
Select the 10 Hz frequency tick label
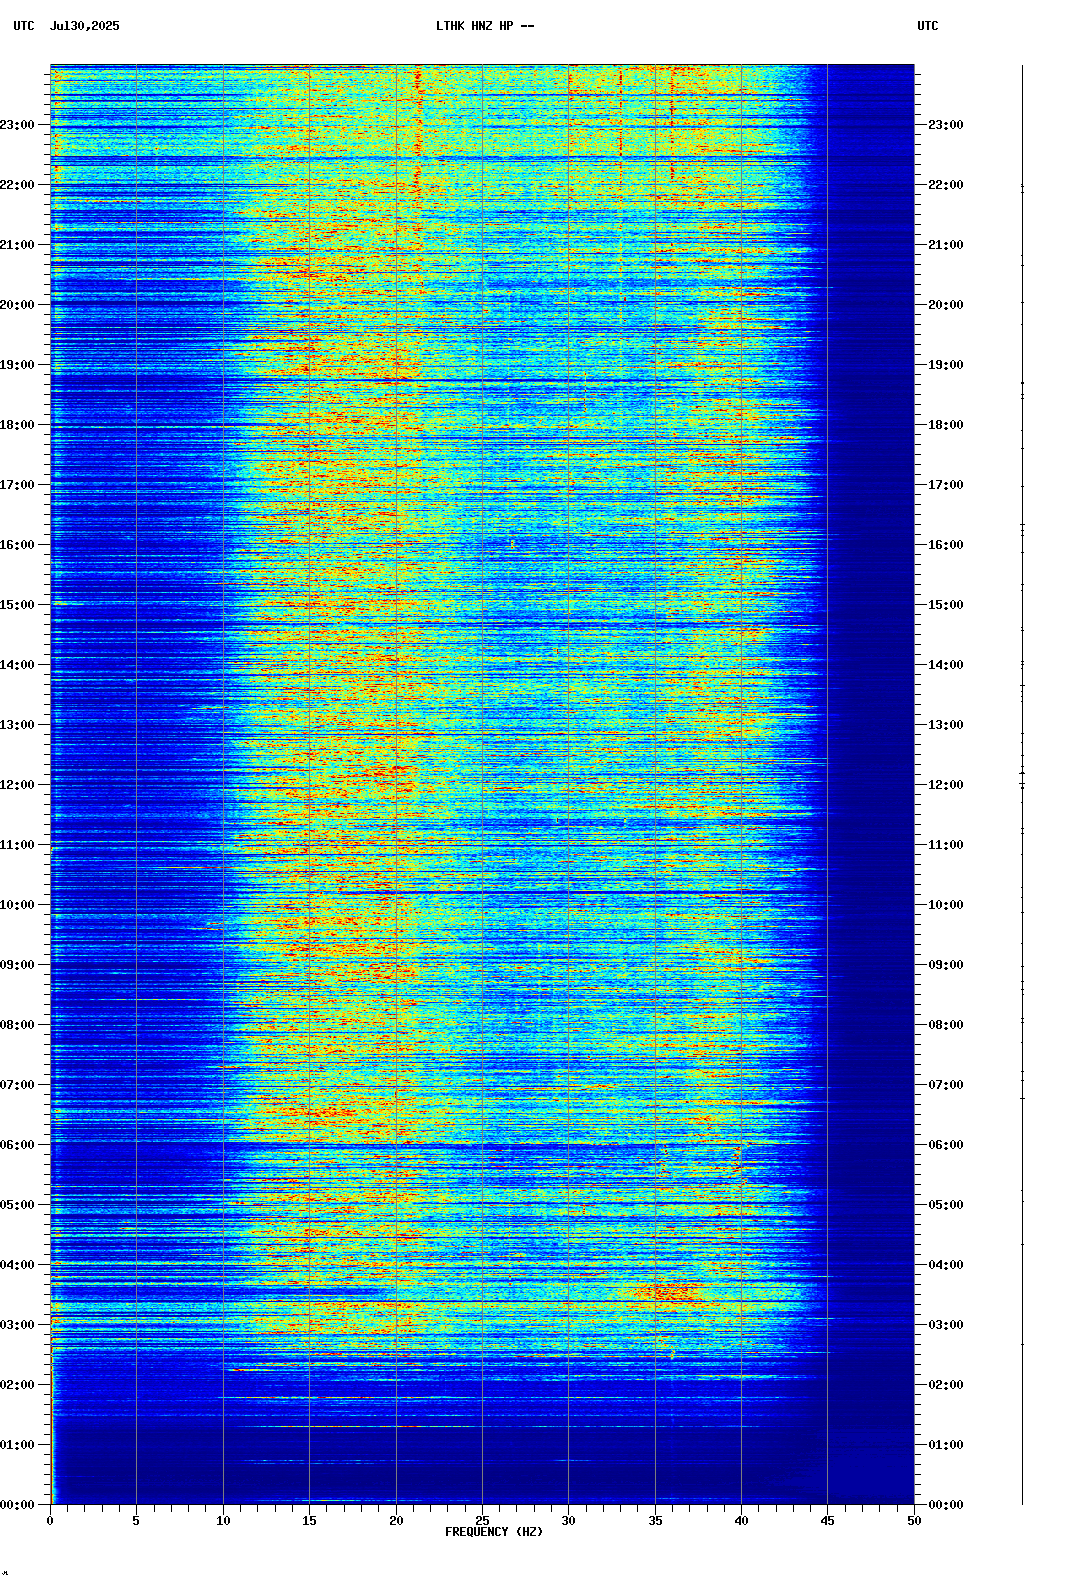[223, 1521]
